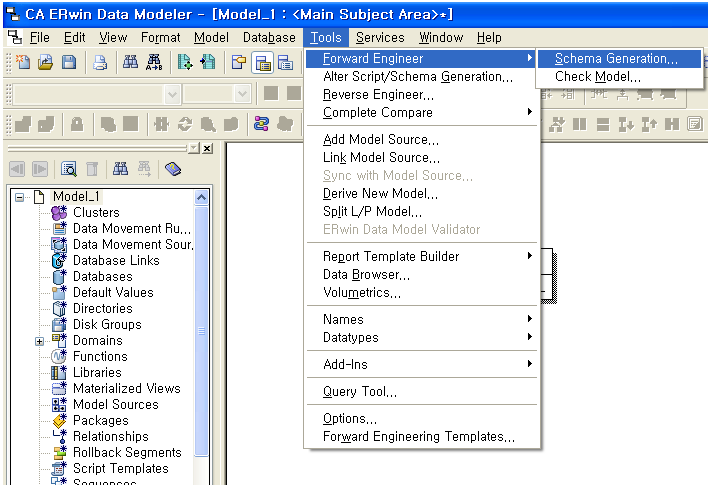Click the display level icon right of highlighted one

coord(285,62)
